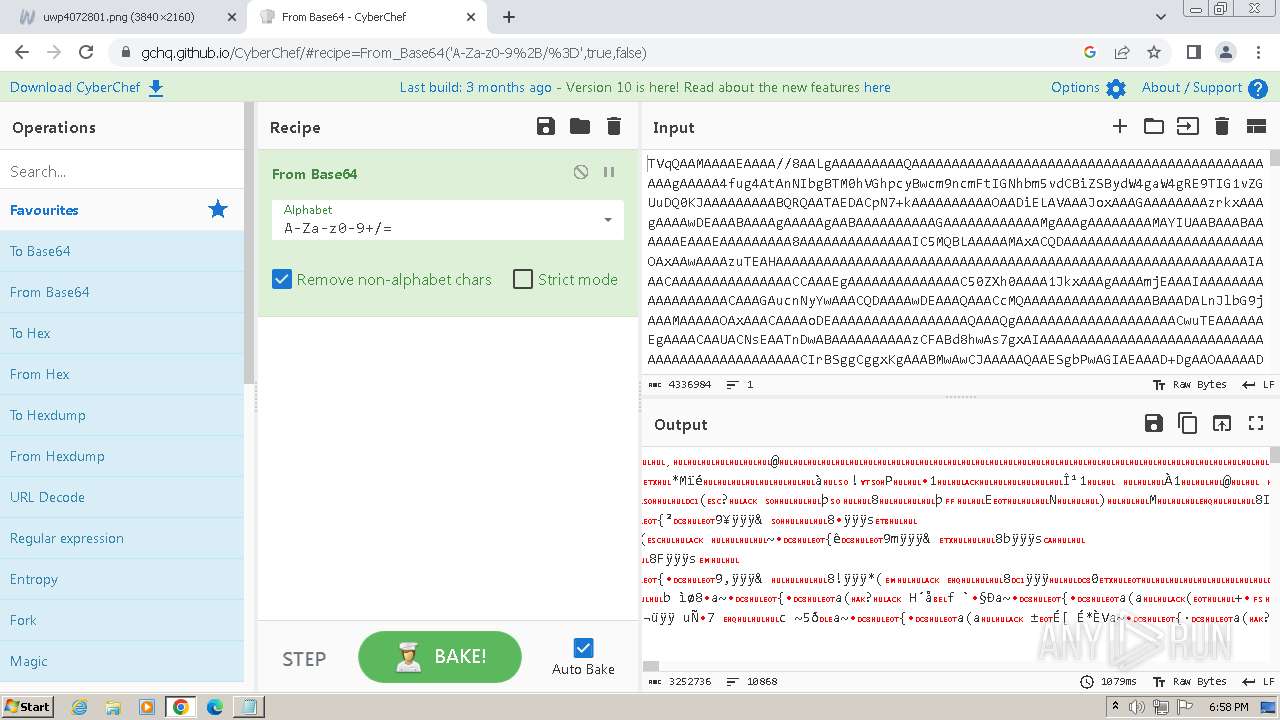Toggle the Auto Bake checkbox
The image size is (1280, 720).
[x=584, y=648]
